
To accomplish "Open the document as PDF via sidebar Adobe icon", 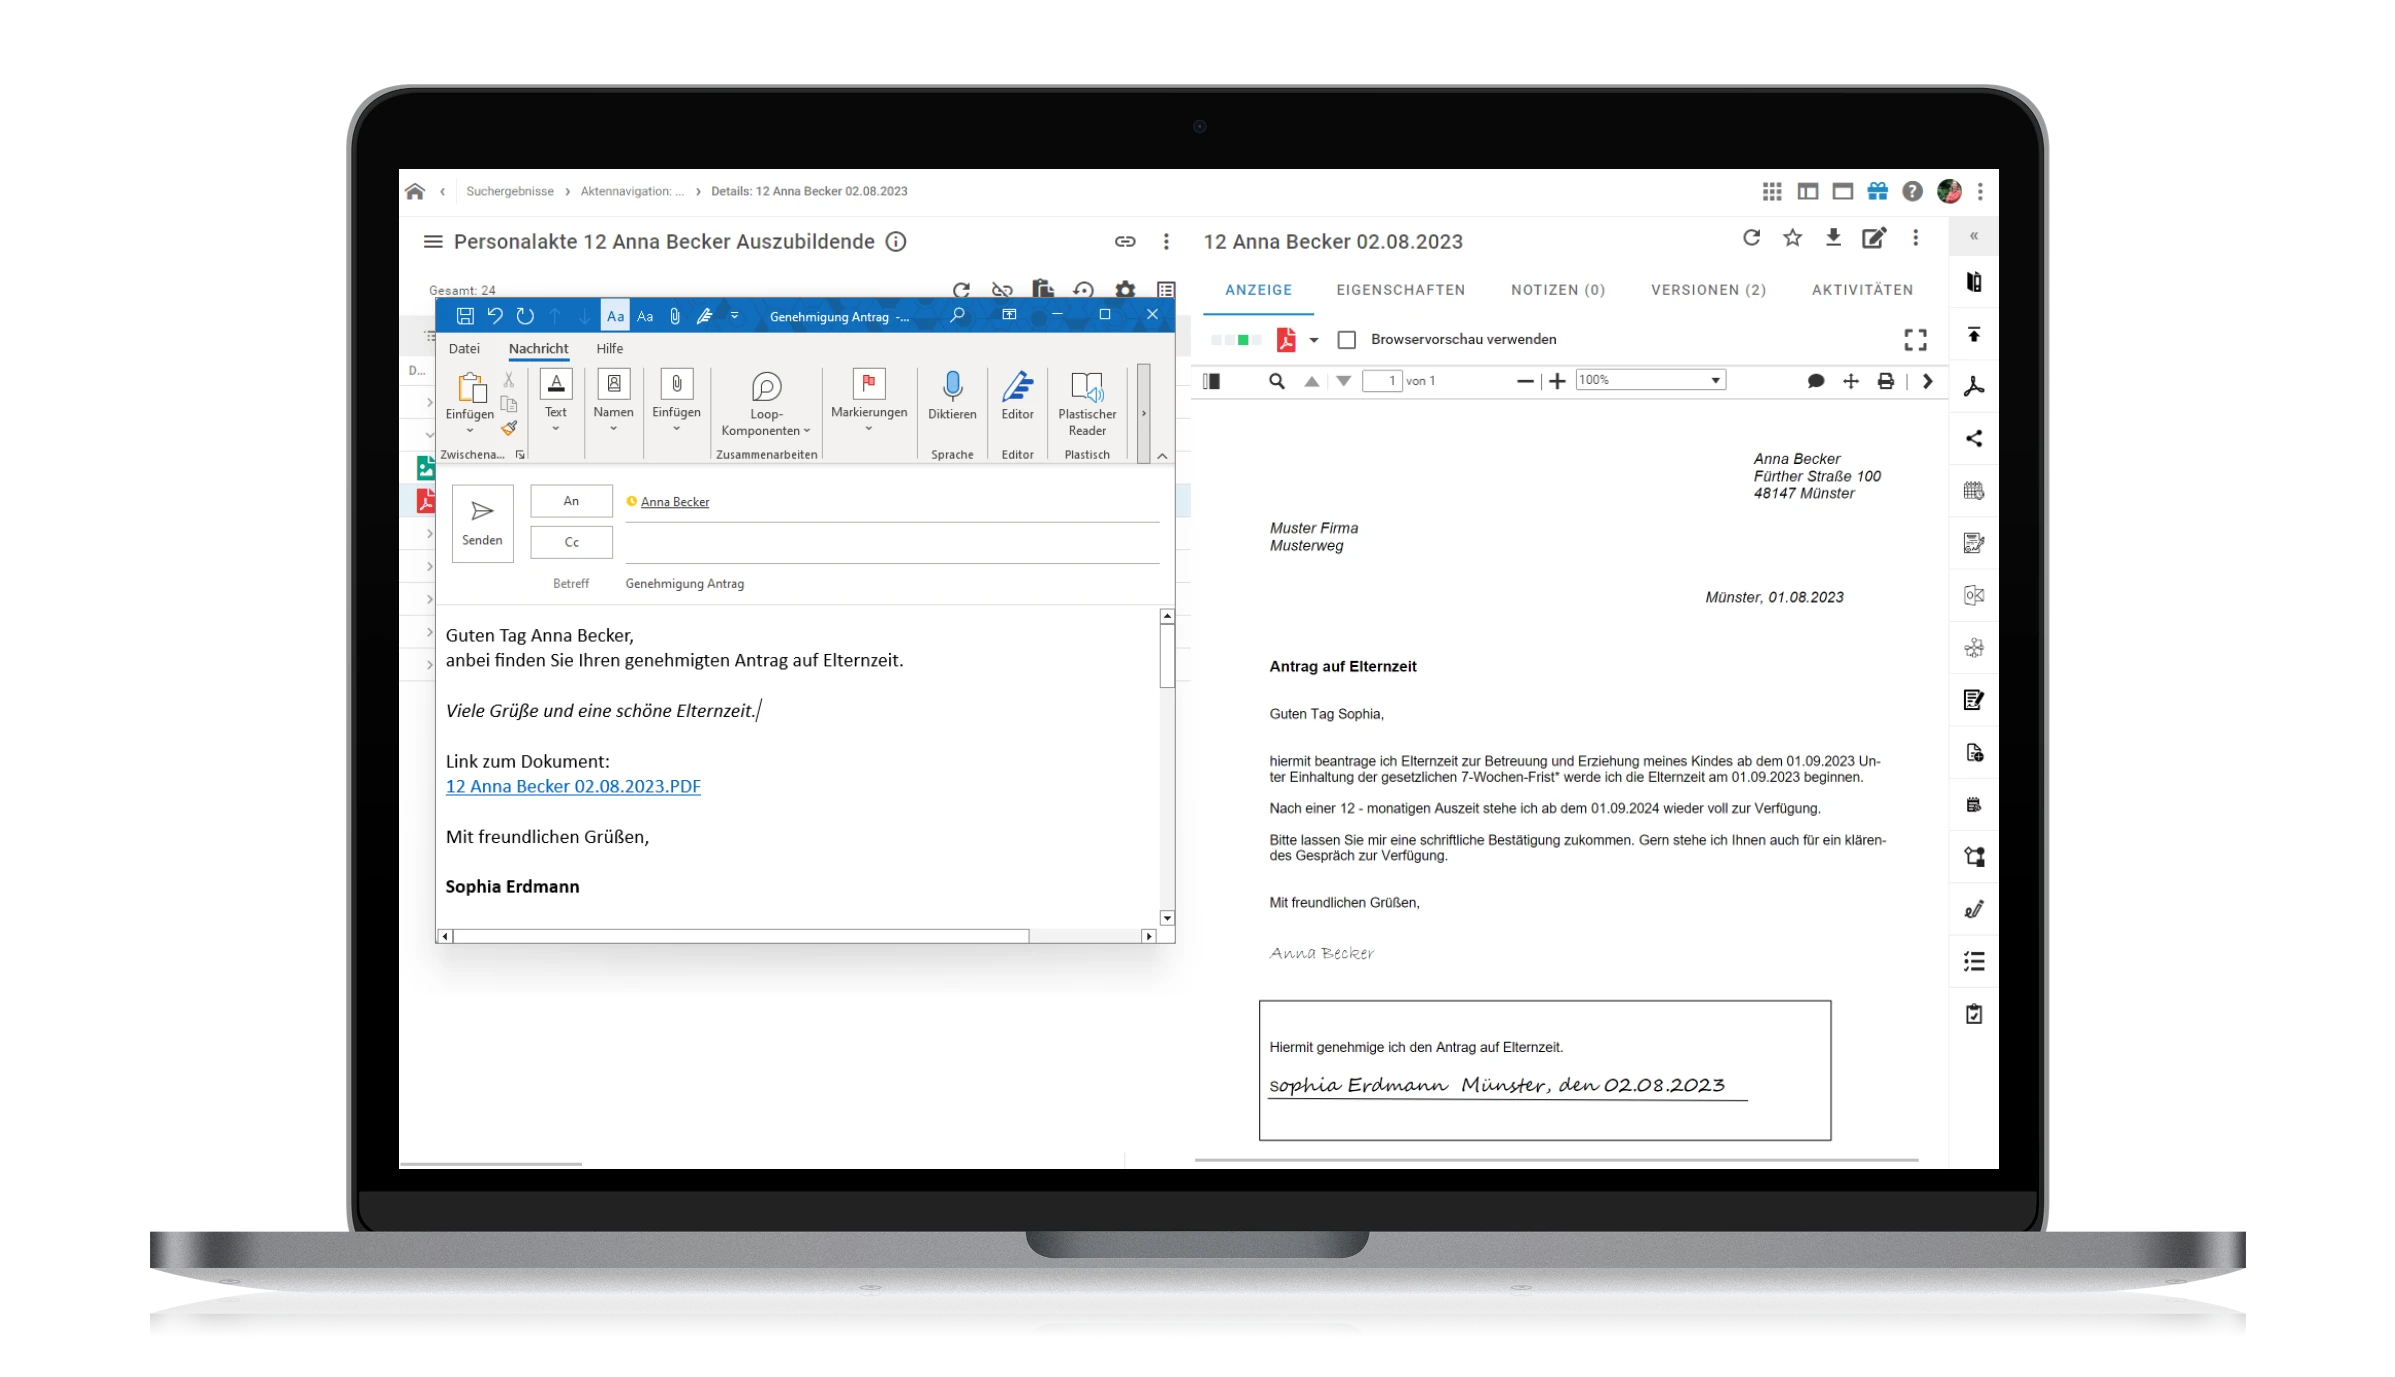I will 1973,385.
